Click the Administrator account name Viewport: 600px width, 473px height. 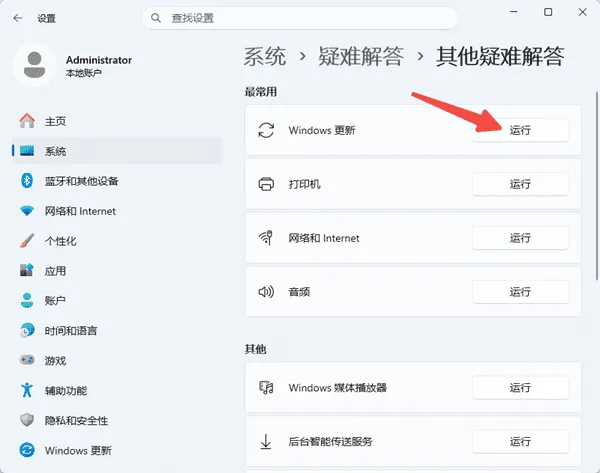point(99,60)
